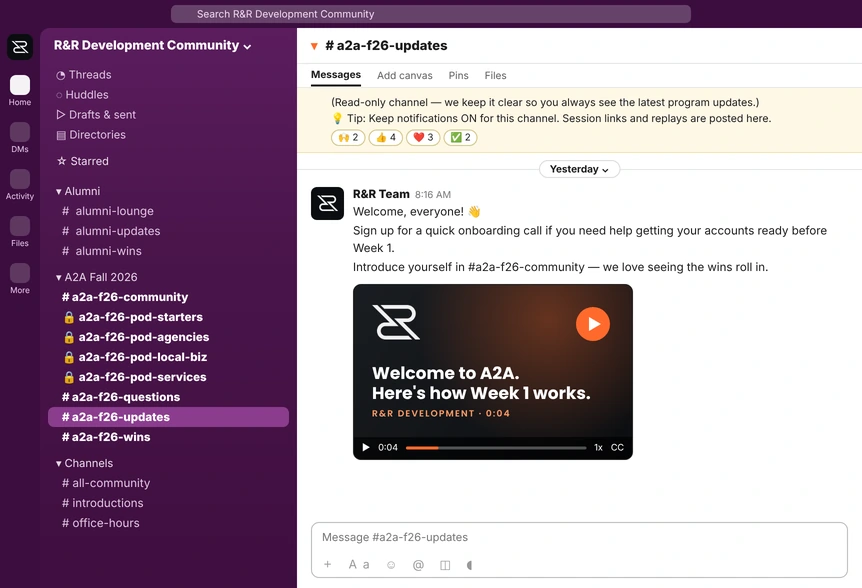Open Threads in the sidebar

click(x=84, y=75)
